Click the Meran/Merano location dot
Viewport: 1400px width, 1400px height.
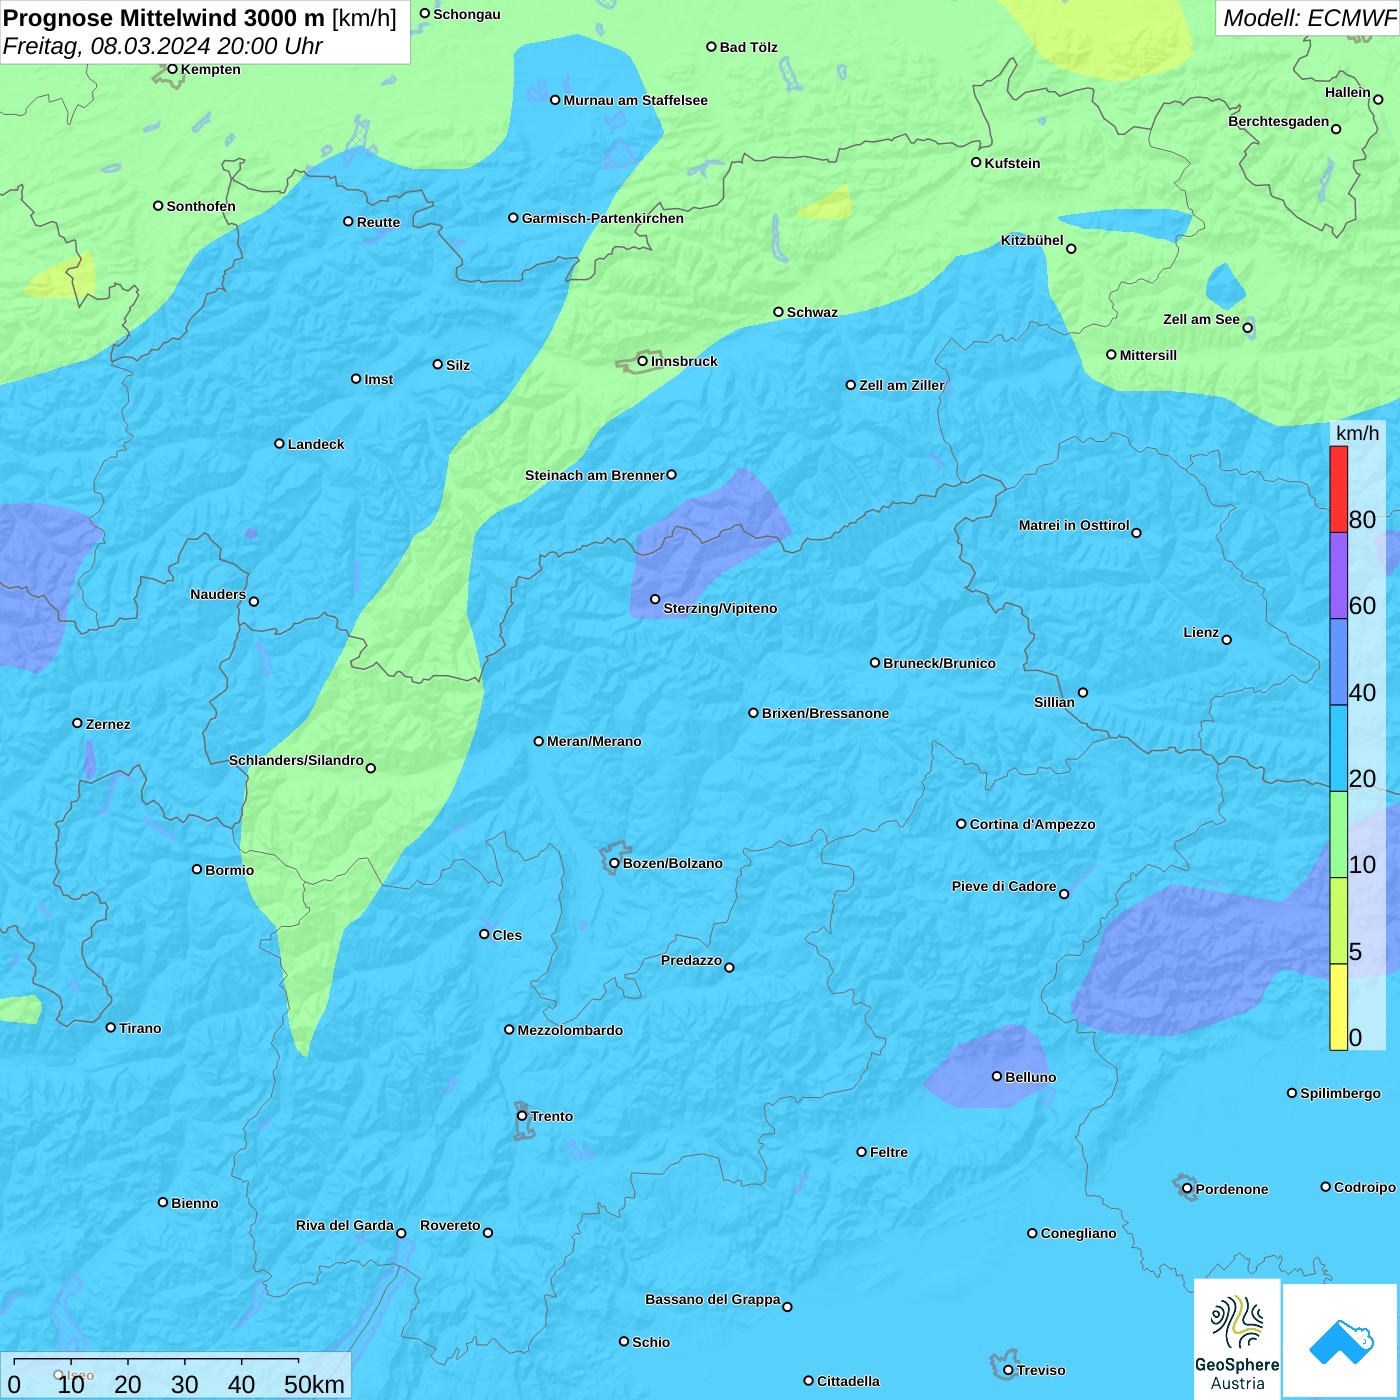pos(538,741)
